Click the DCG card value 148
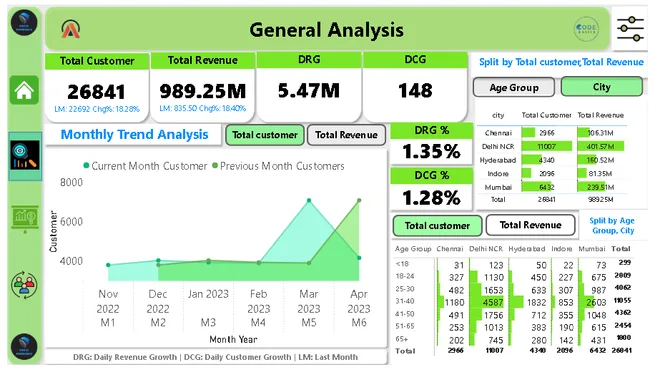Image resolution: width=650 pixels, height=373 pixels. click(415, 90)
